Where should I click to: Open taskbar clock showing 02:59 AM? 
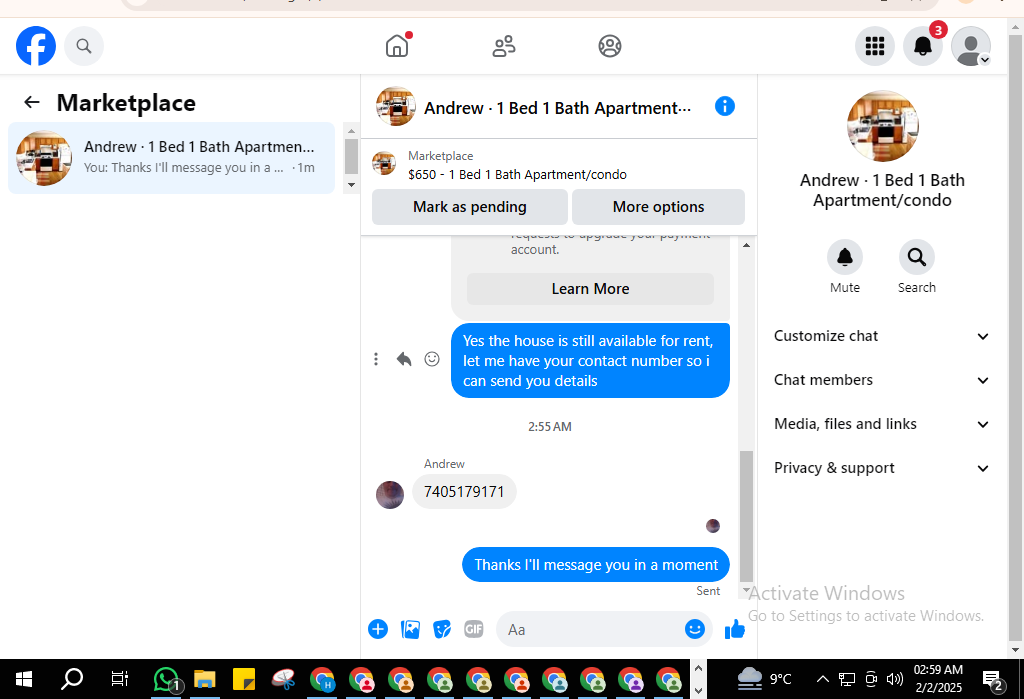click(938, 679)
